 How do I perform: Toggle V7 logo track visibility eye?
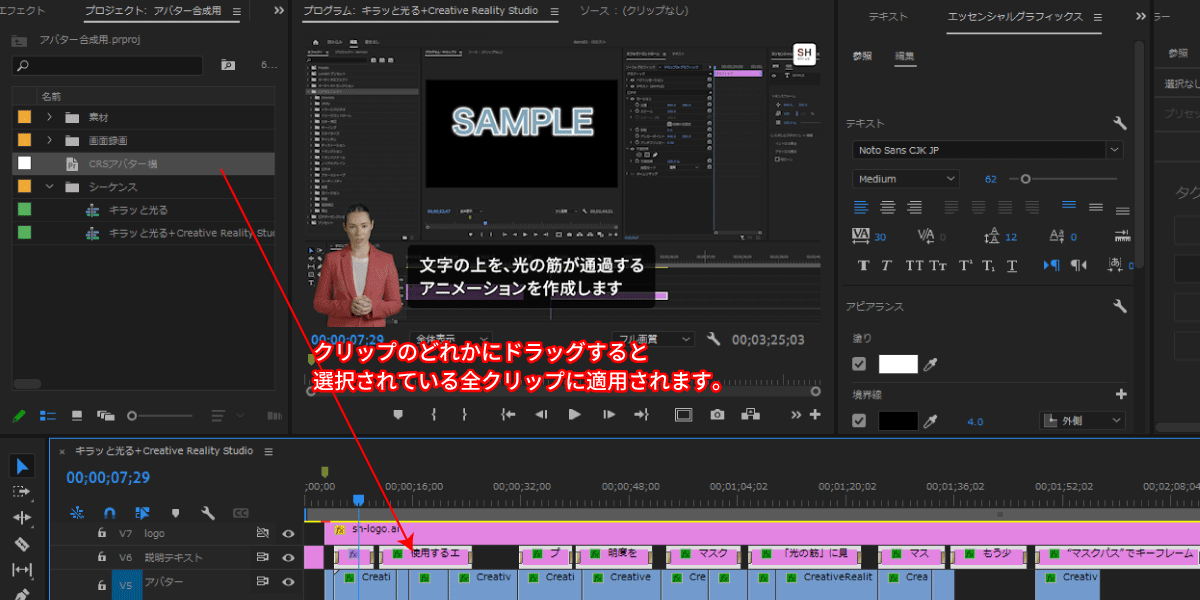pos(288,533)
